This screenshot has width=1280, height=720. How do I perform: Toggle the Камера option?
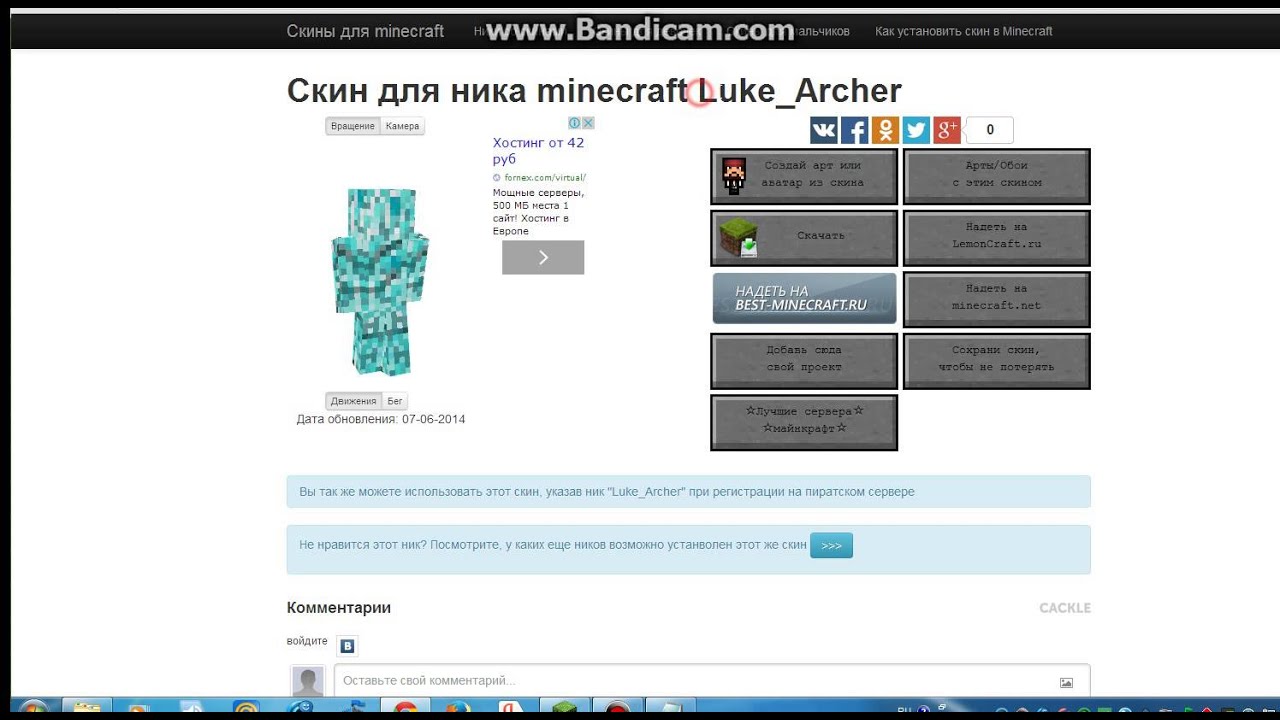pos(403,126)
